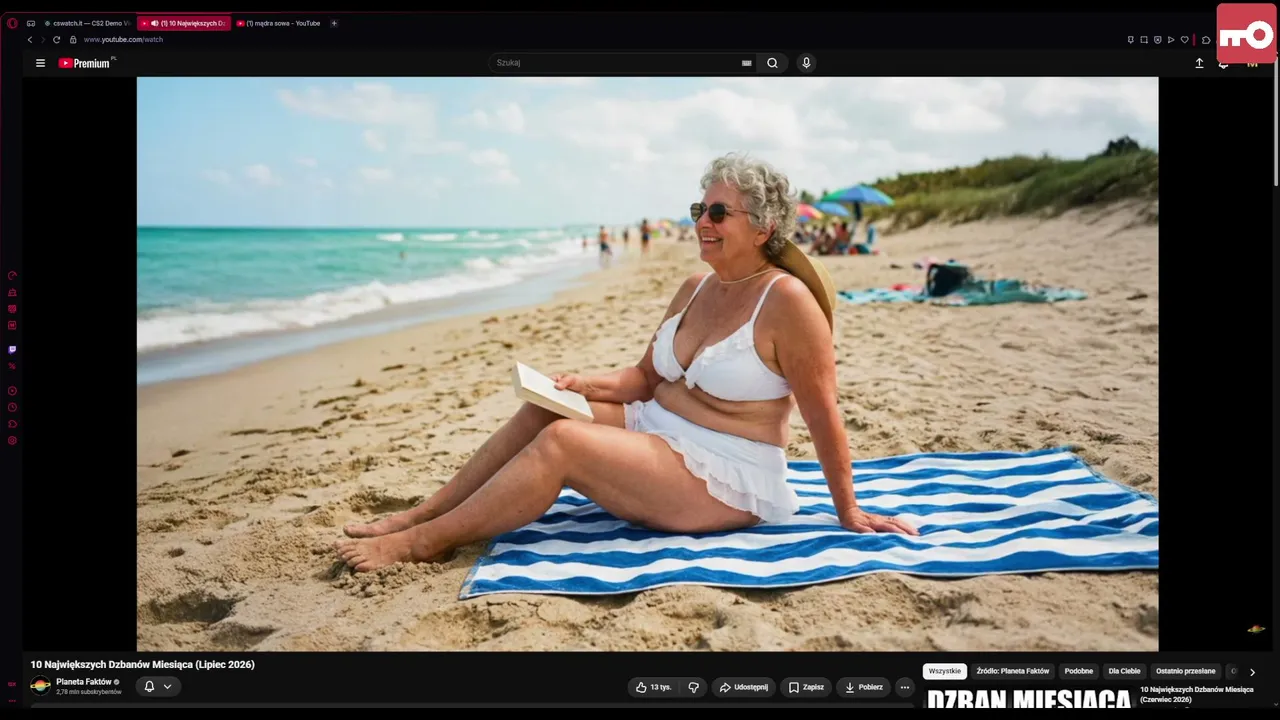
Task: Open Planeta Faktów channel name link
Action: point(84,682)
